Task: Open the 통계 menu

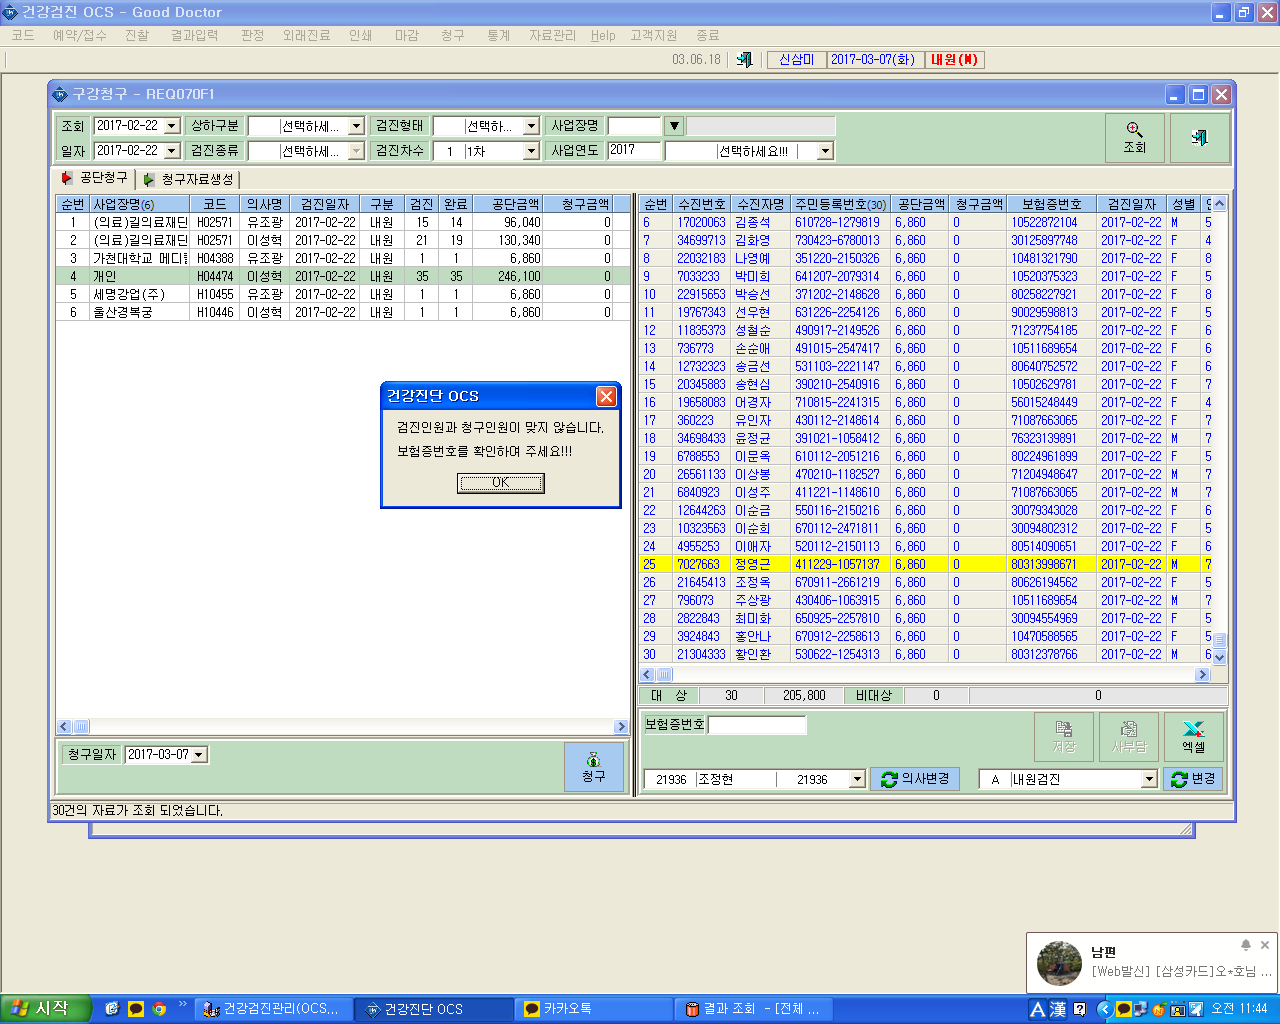Action: point(498,35)
